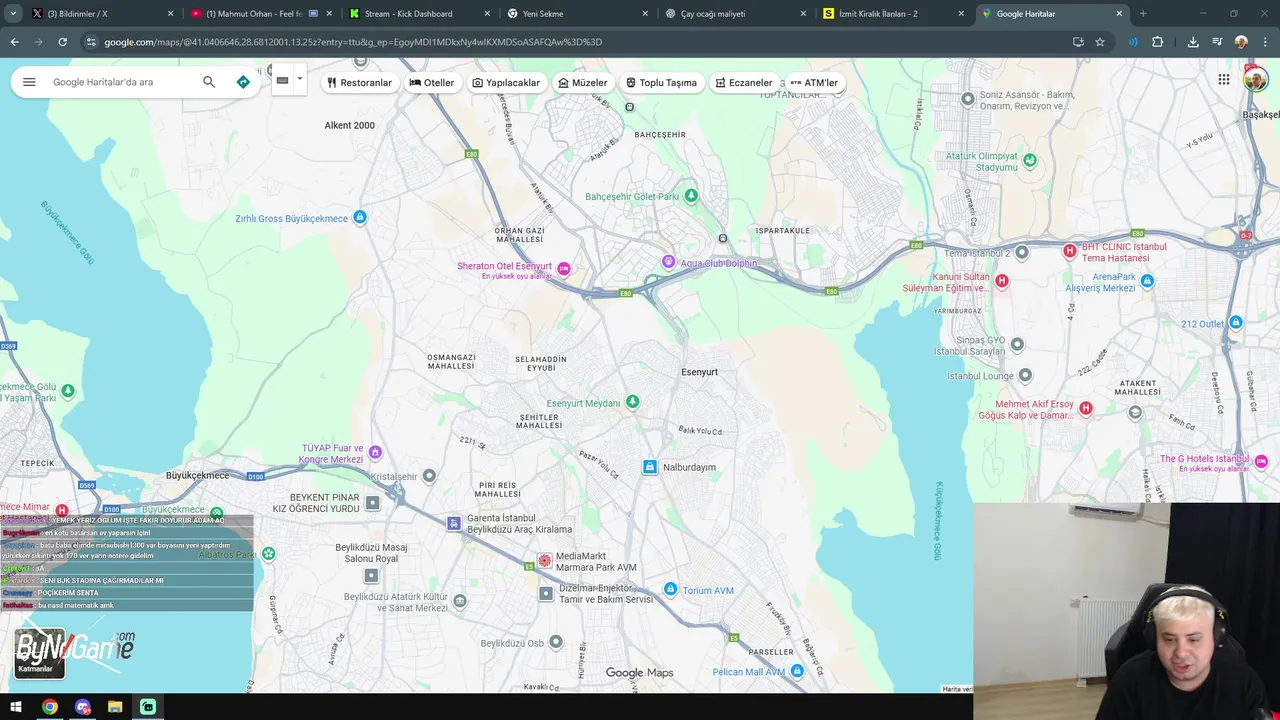
Task: Select the Zırhlı Gross Büyükçekmece shopping pin
Action: [x=360, y=217]
